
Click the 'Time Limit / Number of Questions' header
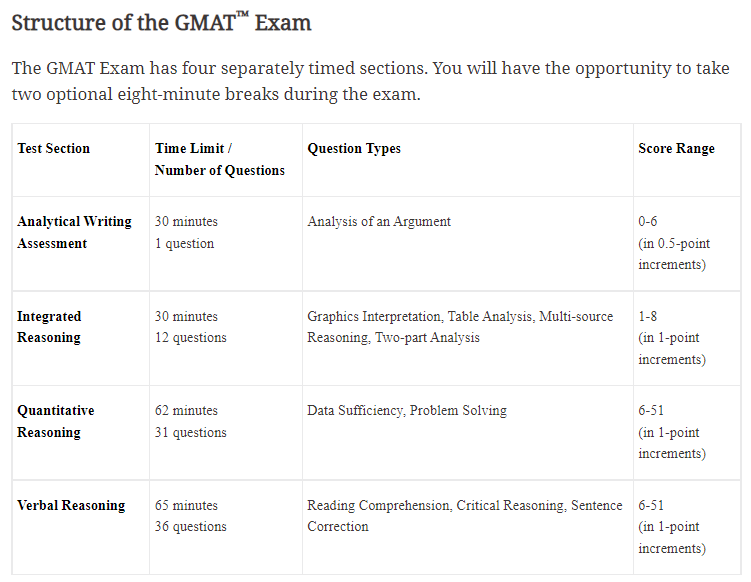click(x=220, y=159)
